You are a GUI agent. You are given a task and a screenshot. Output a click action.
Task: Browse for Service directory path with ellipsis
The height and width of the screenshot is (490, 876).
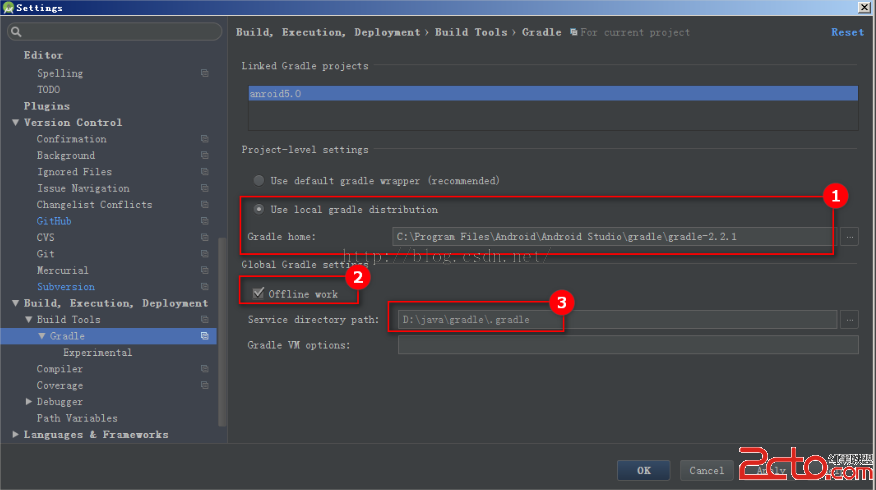(x=849, y=320)
